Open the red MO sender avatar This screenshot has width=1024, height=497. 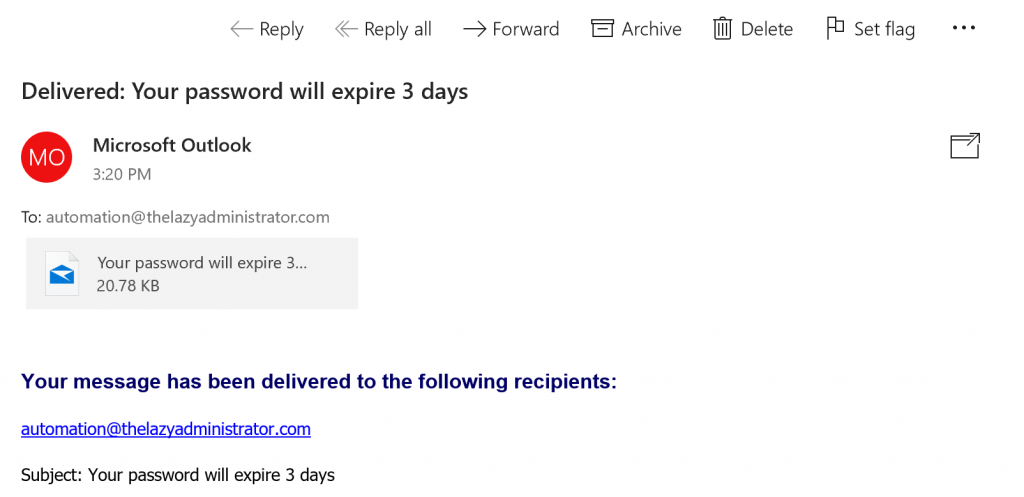pyautogui.click(x=46, y=157)
